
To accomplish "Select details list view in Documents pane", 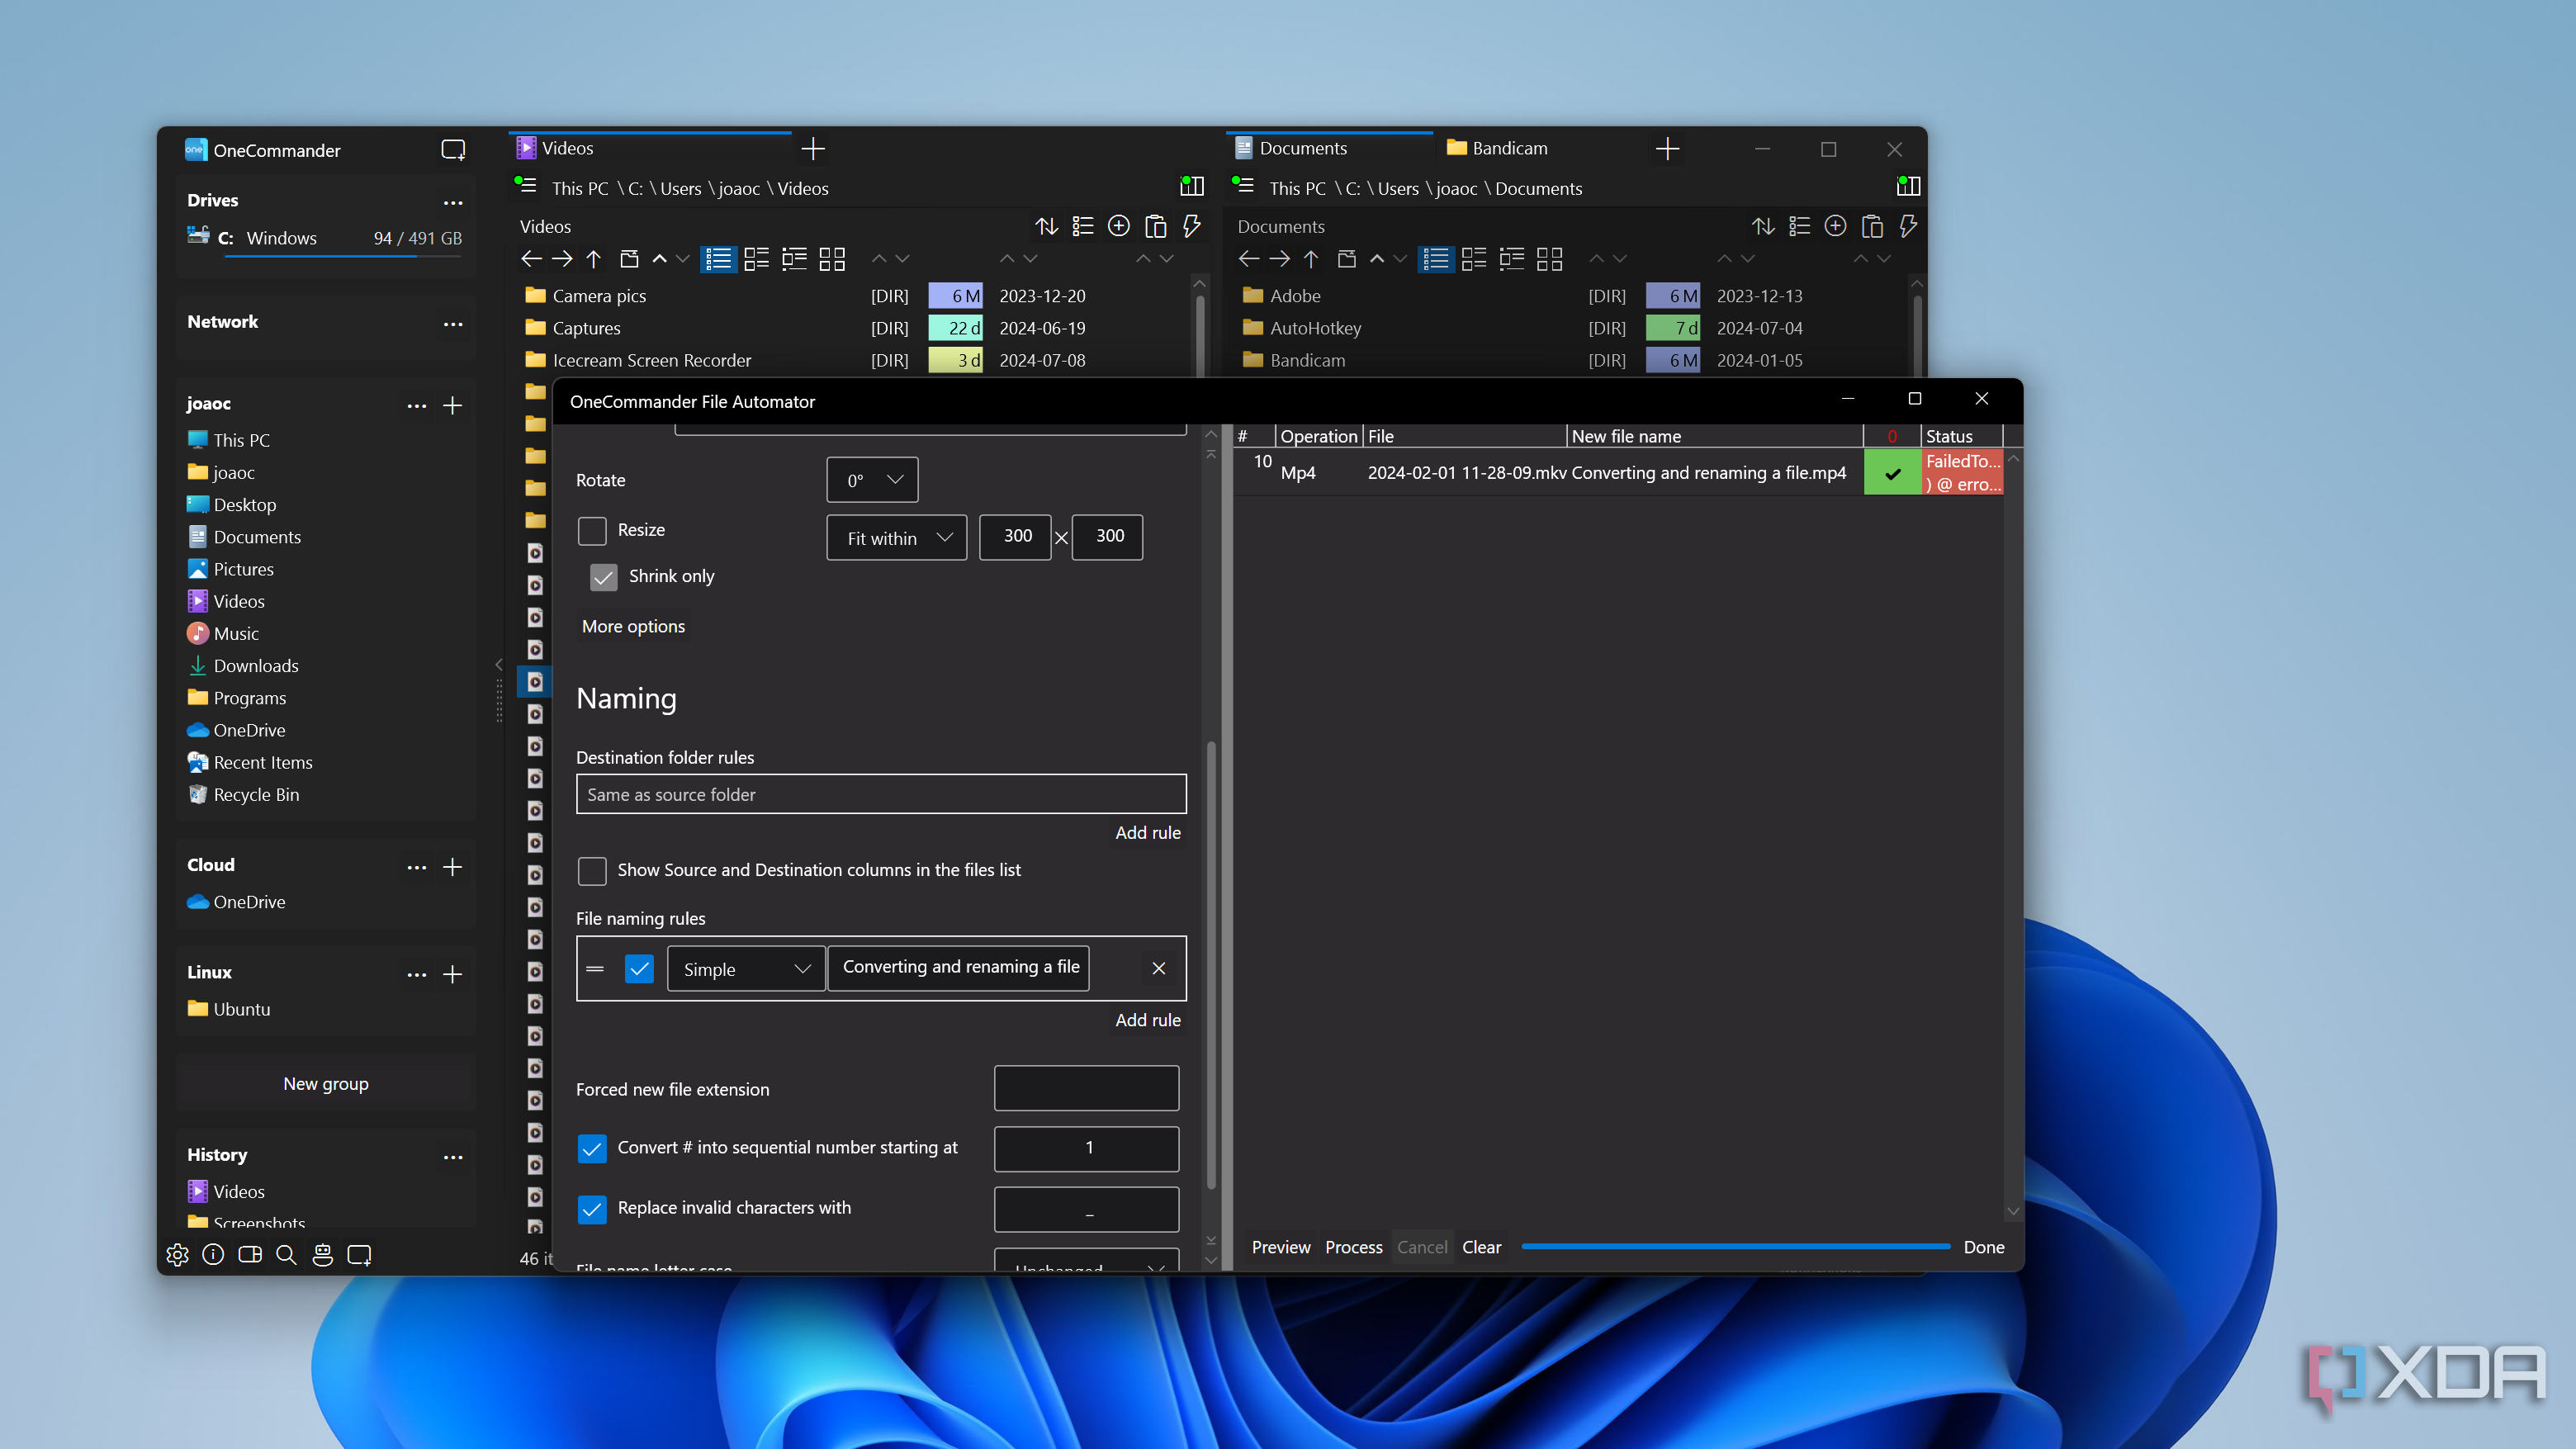I will tap(1436, 259).
